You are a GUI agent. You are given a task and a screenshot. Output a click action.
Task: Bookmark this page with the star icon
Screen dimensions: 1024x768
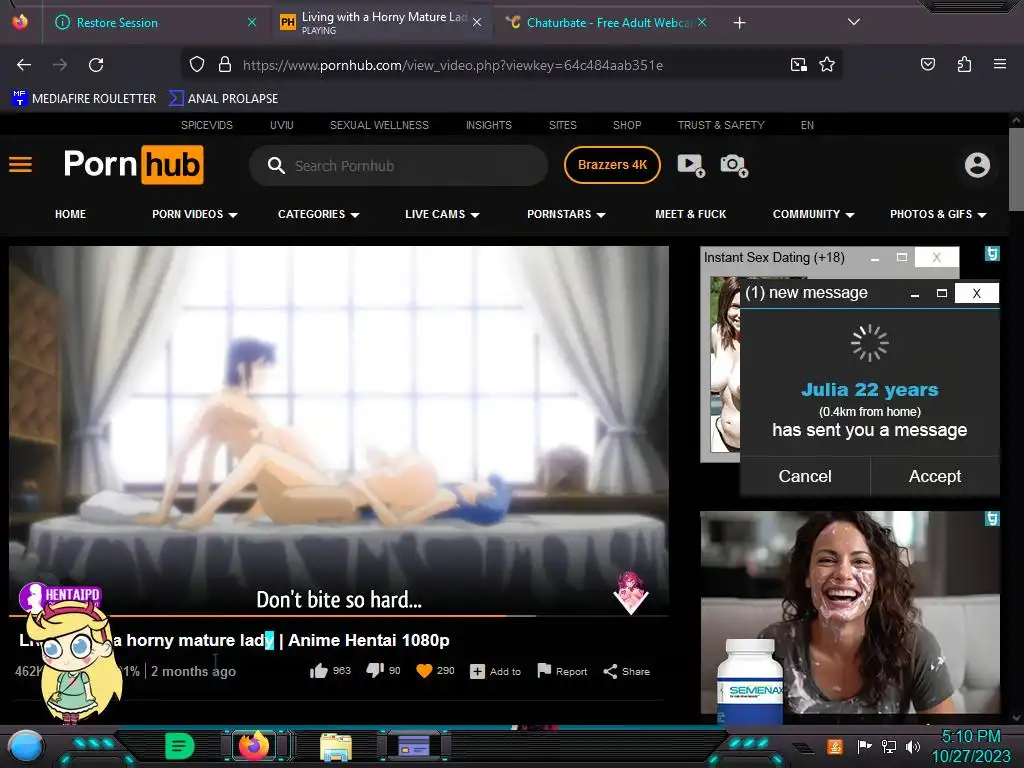827,65
